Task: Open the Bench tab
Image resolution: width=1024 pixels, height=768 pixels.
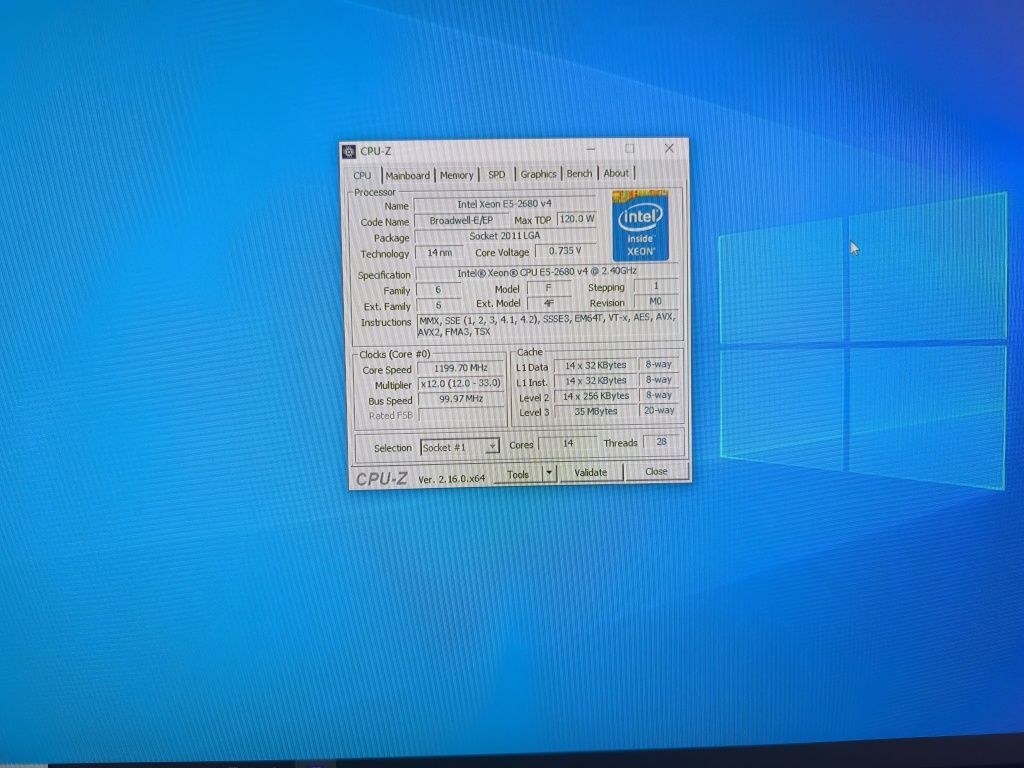Action: [x=579, y=173]
